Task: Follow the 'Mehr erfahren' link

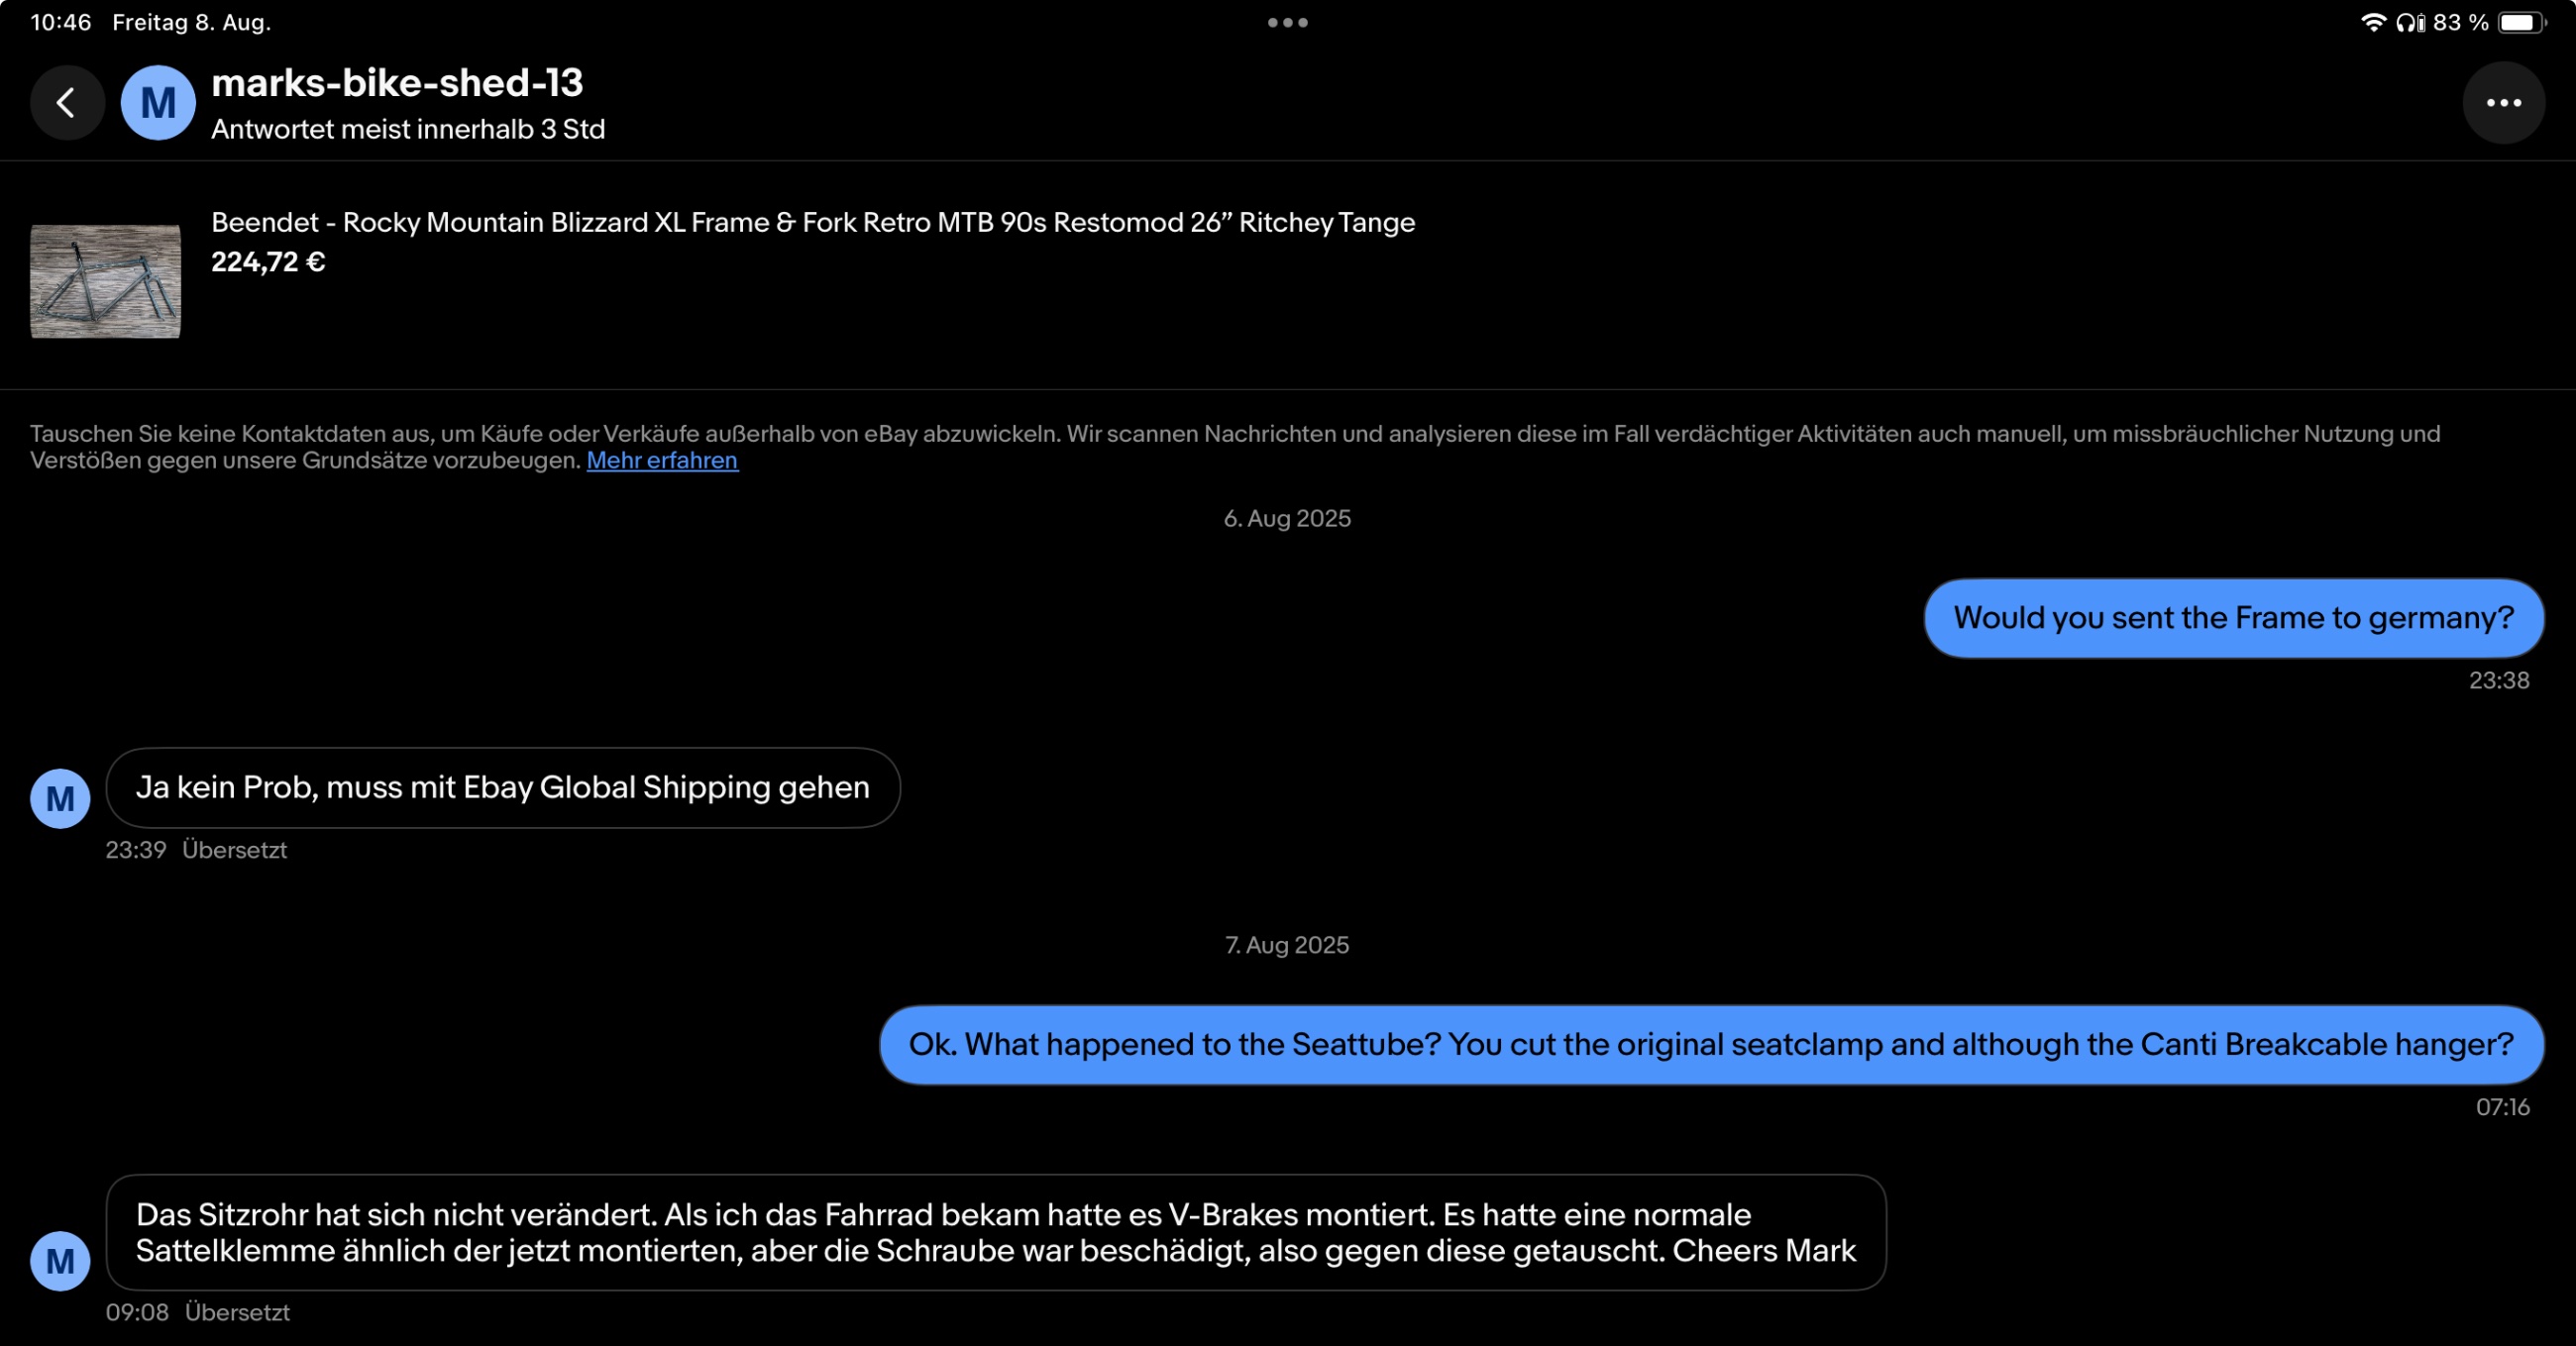Action: click(662, 460)
